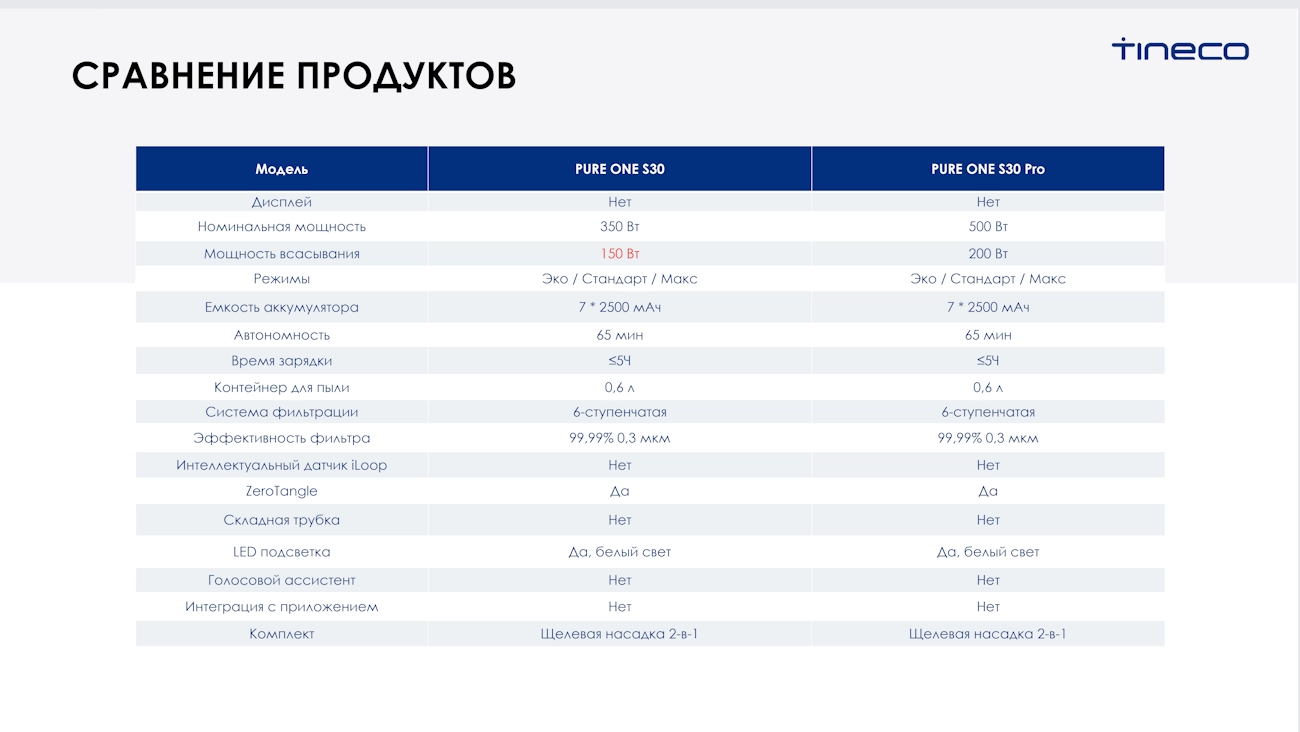Select the 'PURE ONE S30 Pro' header cell
This screenshot has width=1300, height=732.
click(x=988, y=169)
